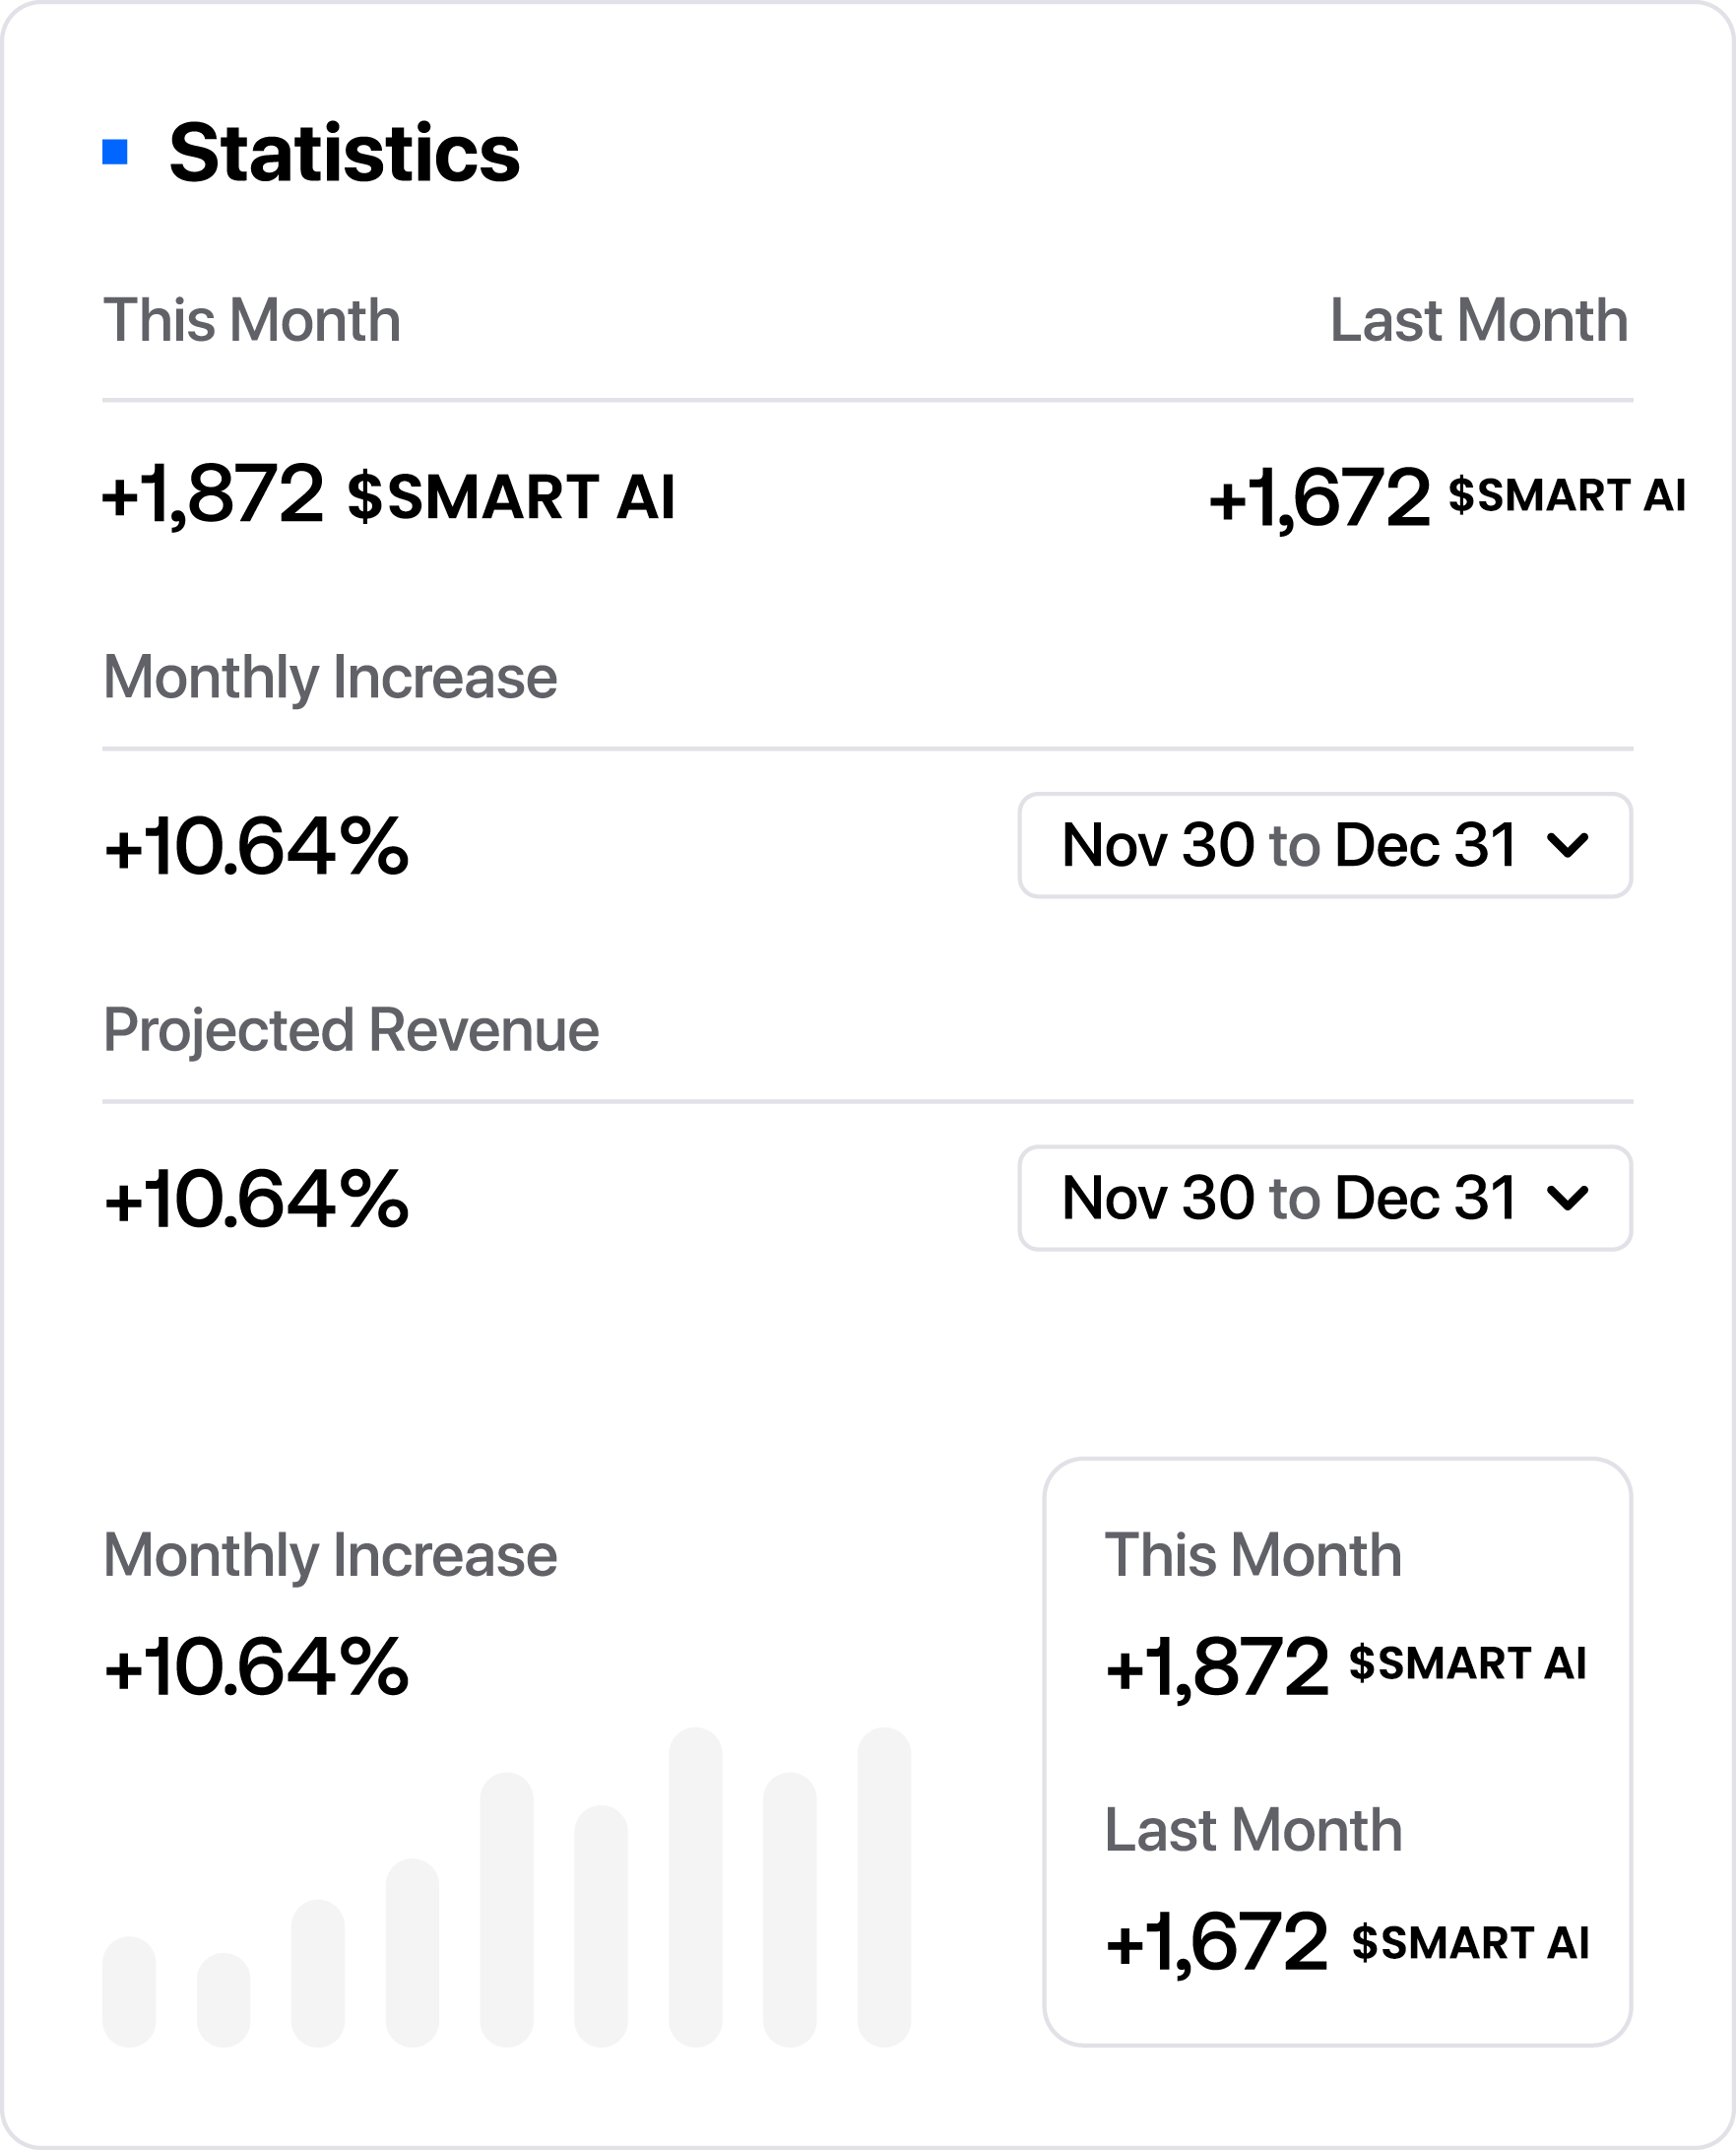Open the Monthly Increase date range dropdown

(1324, 845)
